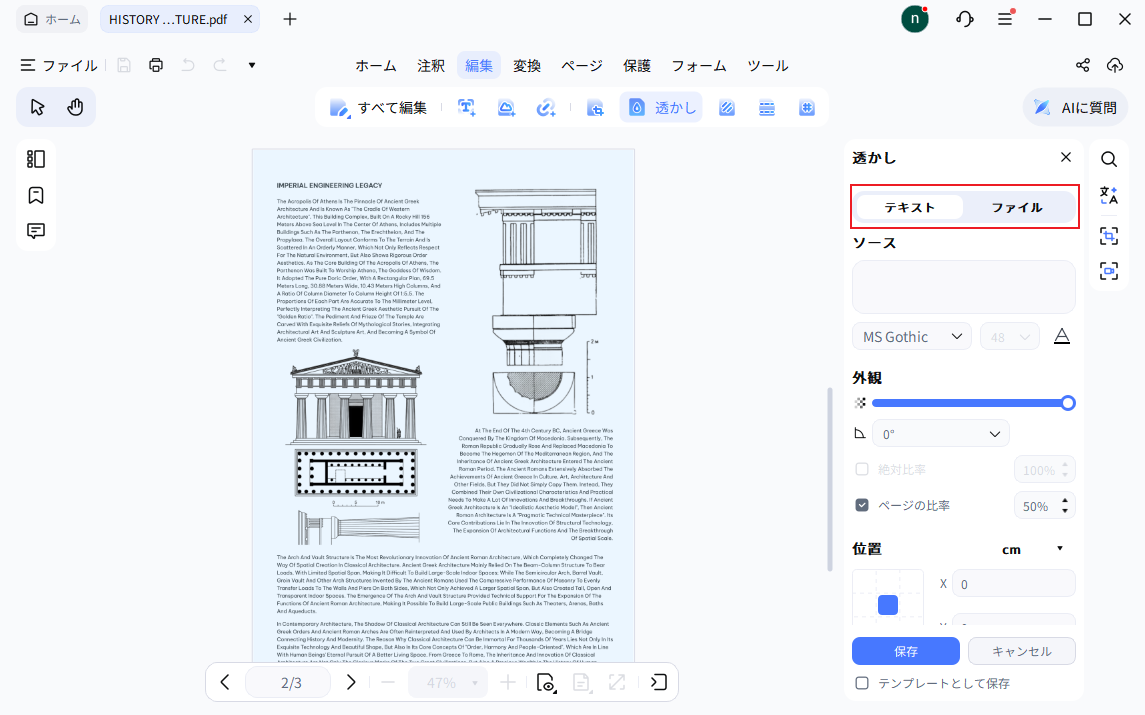Click the headset support icon
This screenshot has height=715, width=1145.
click(x=965, y=19)
